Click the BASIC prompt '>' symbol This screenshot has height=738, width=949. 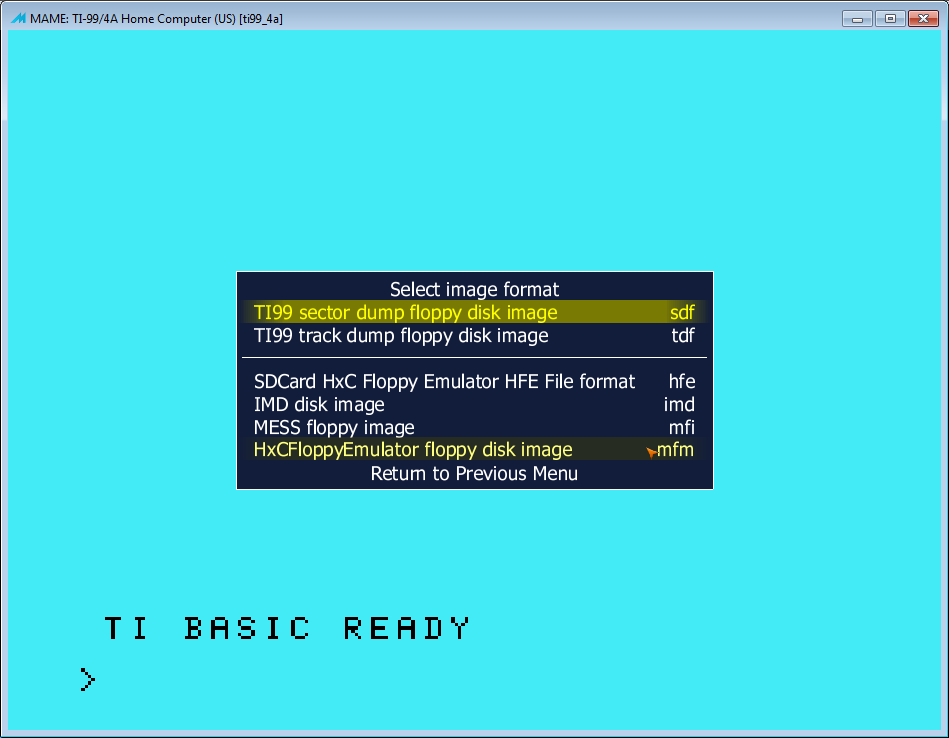coord(87,679)
